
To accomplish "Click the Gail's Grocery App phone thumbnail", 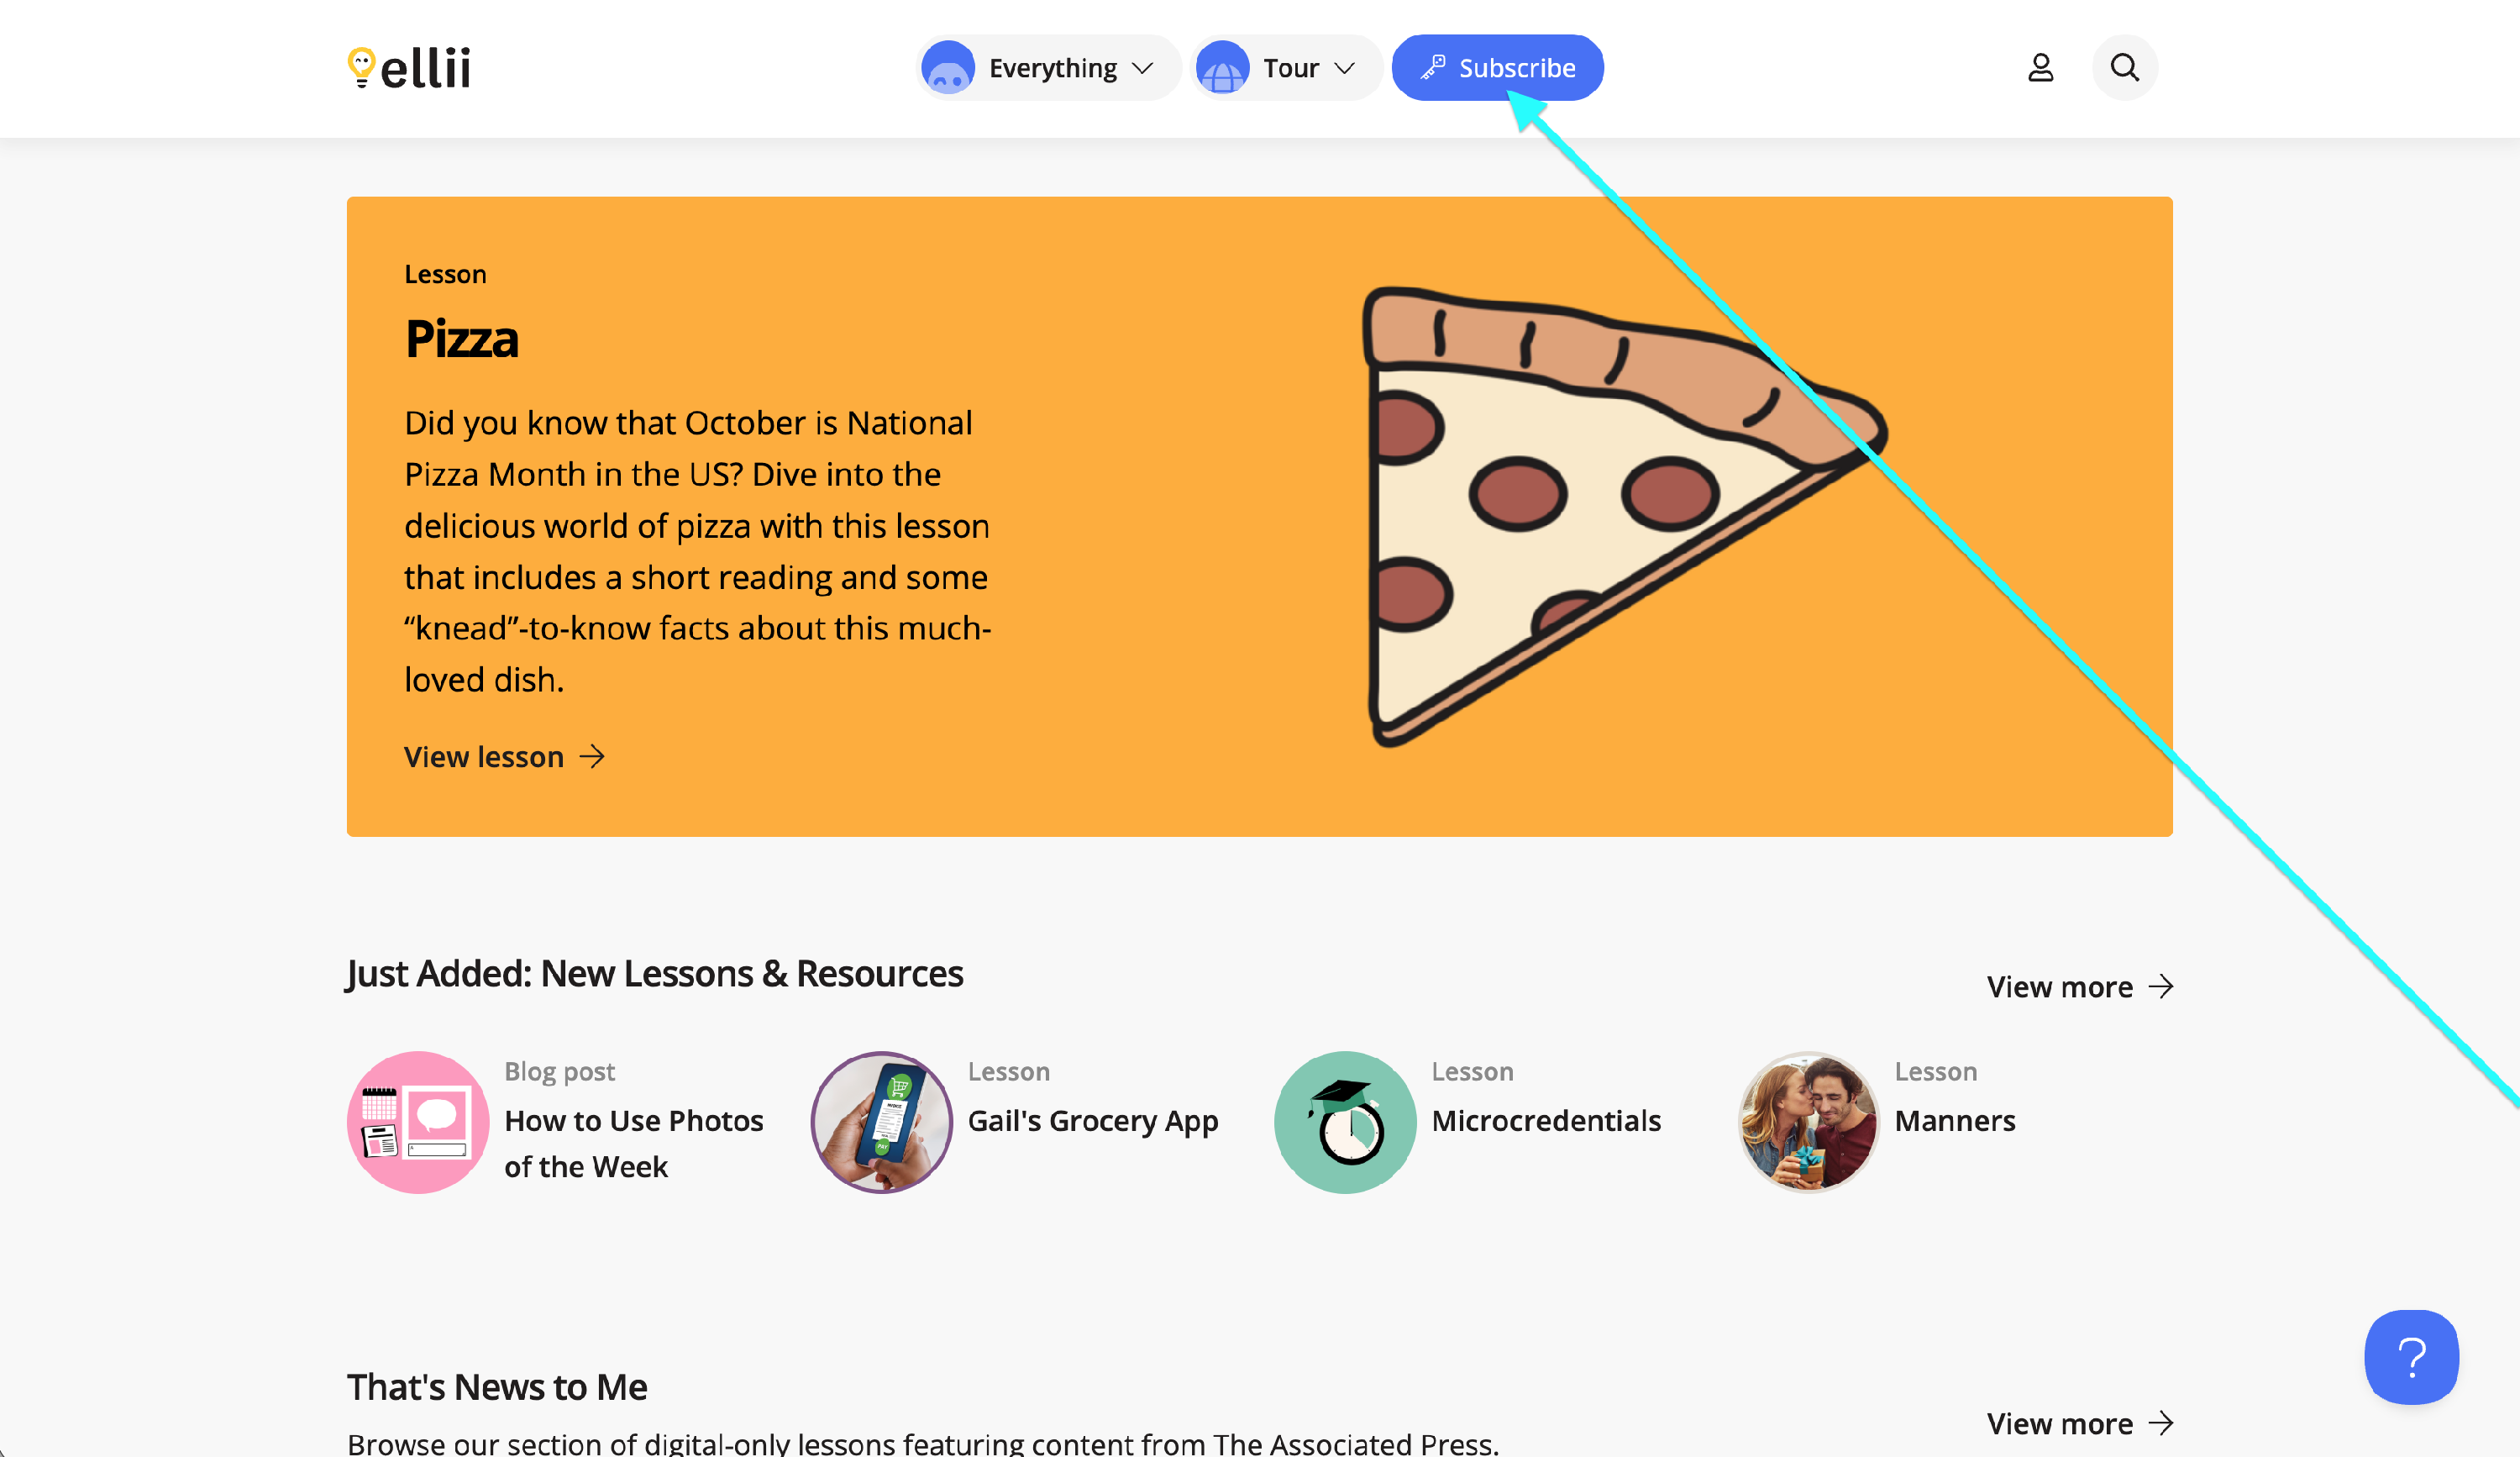I will (x=881, y=1121).
